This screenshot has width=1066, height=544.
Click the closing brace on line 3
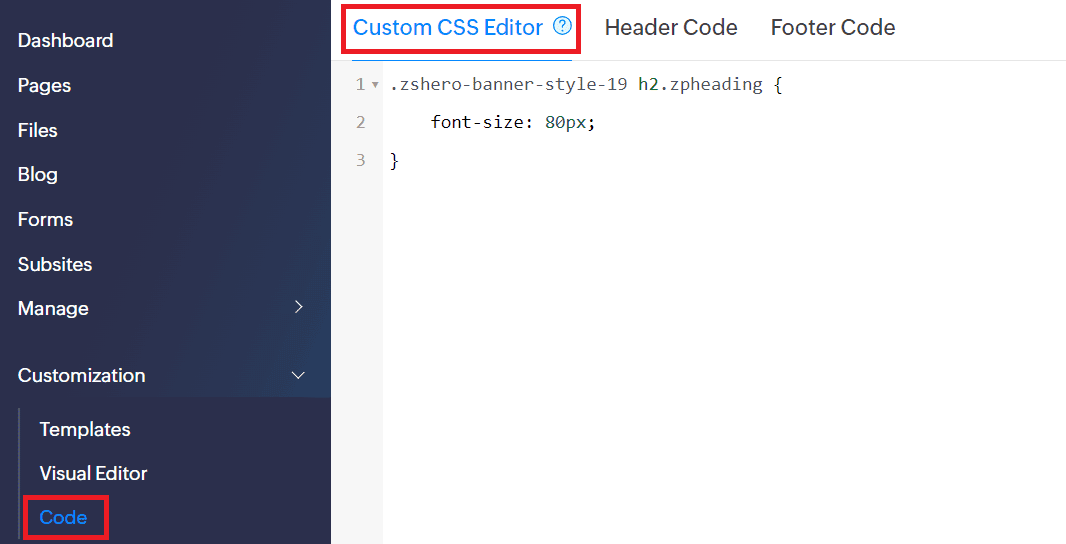point(394,160)
